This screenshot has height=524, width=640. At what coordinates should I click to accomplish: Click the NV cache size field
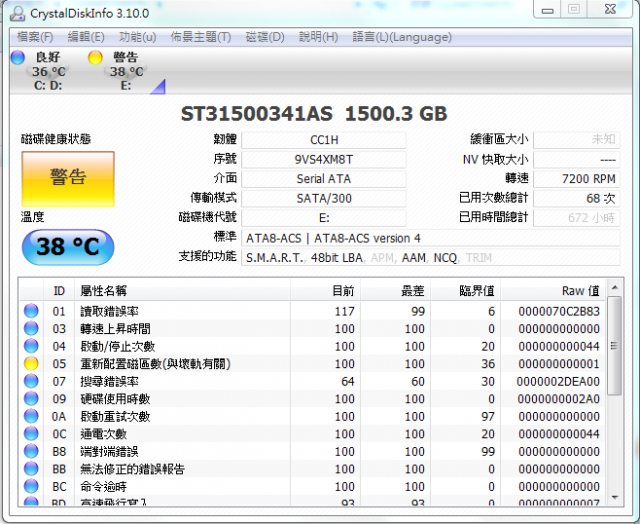pos(577,159)
